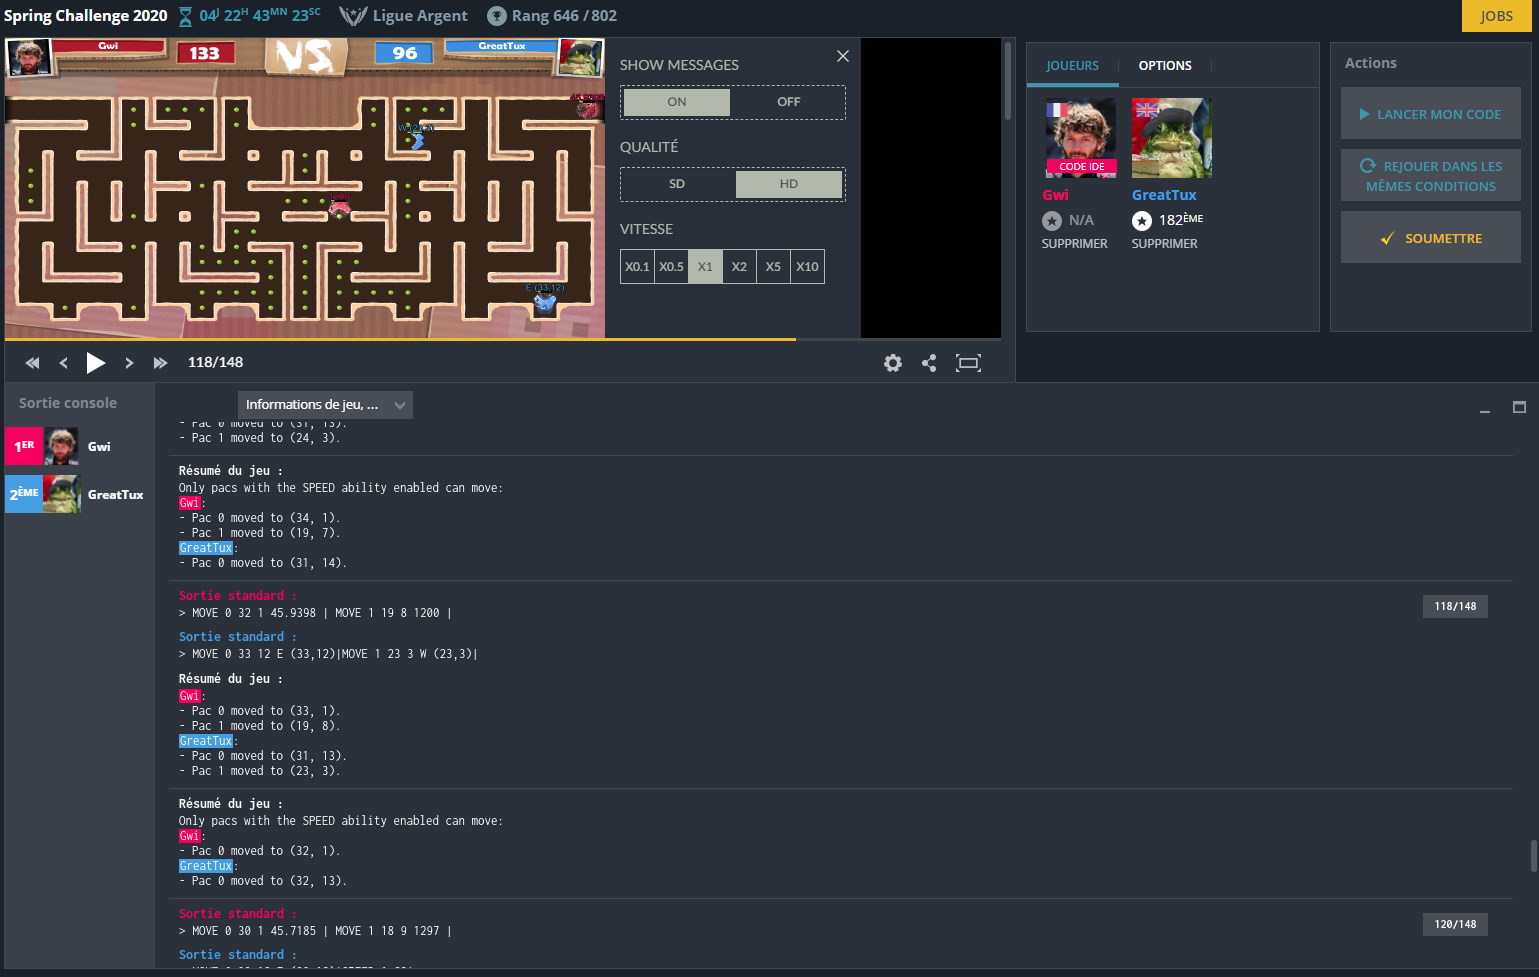Open viewer settings with the gear icon
Image resolution: width=1539 pixels, height=977 pixels.
pyautogui.click(x=893, y=363)
